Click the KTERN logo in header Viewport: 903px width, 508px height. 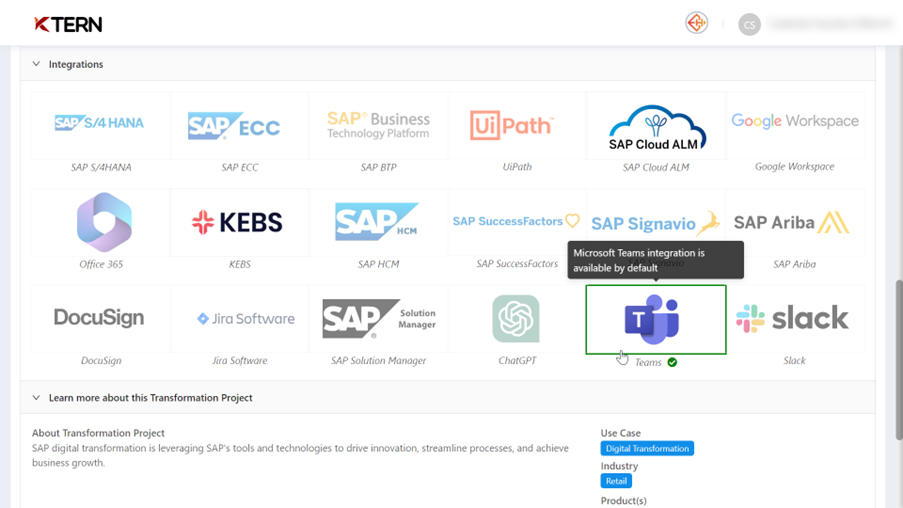tap(68, 24)
